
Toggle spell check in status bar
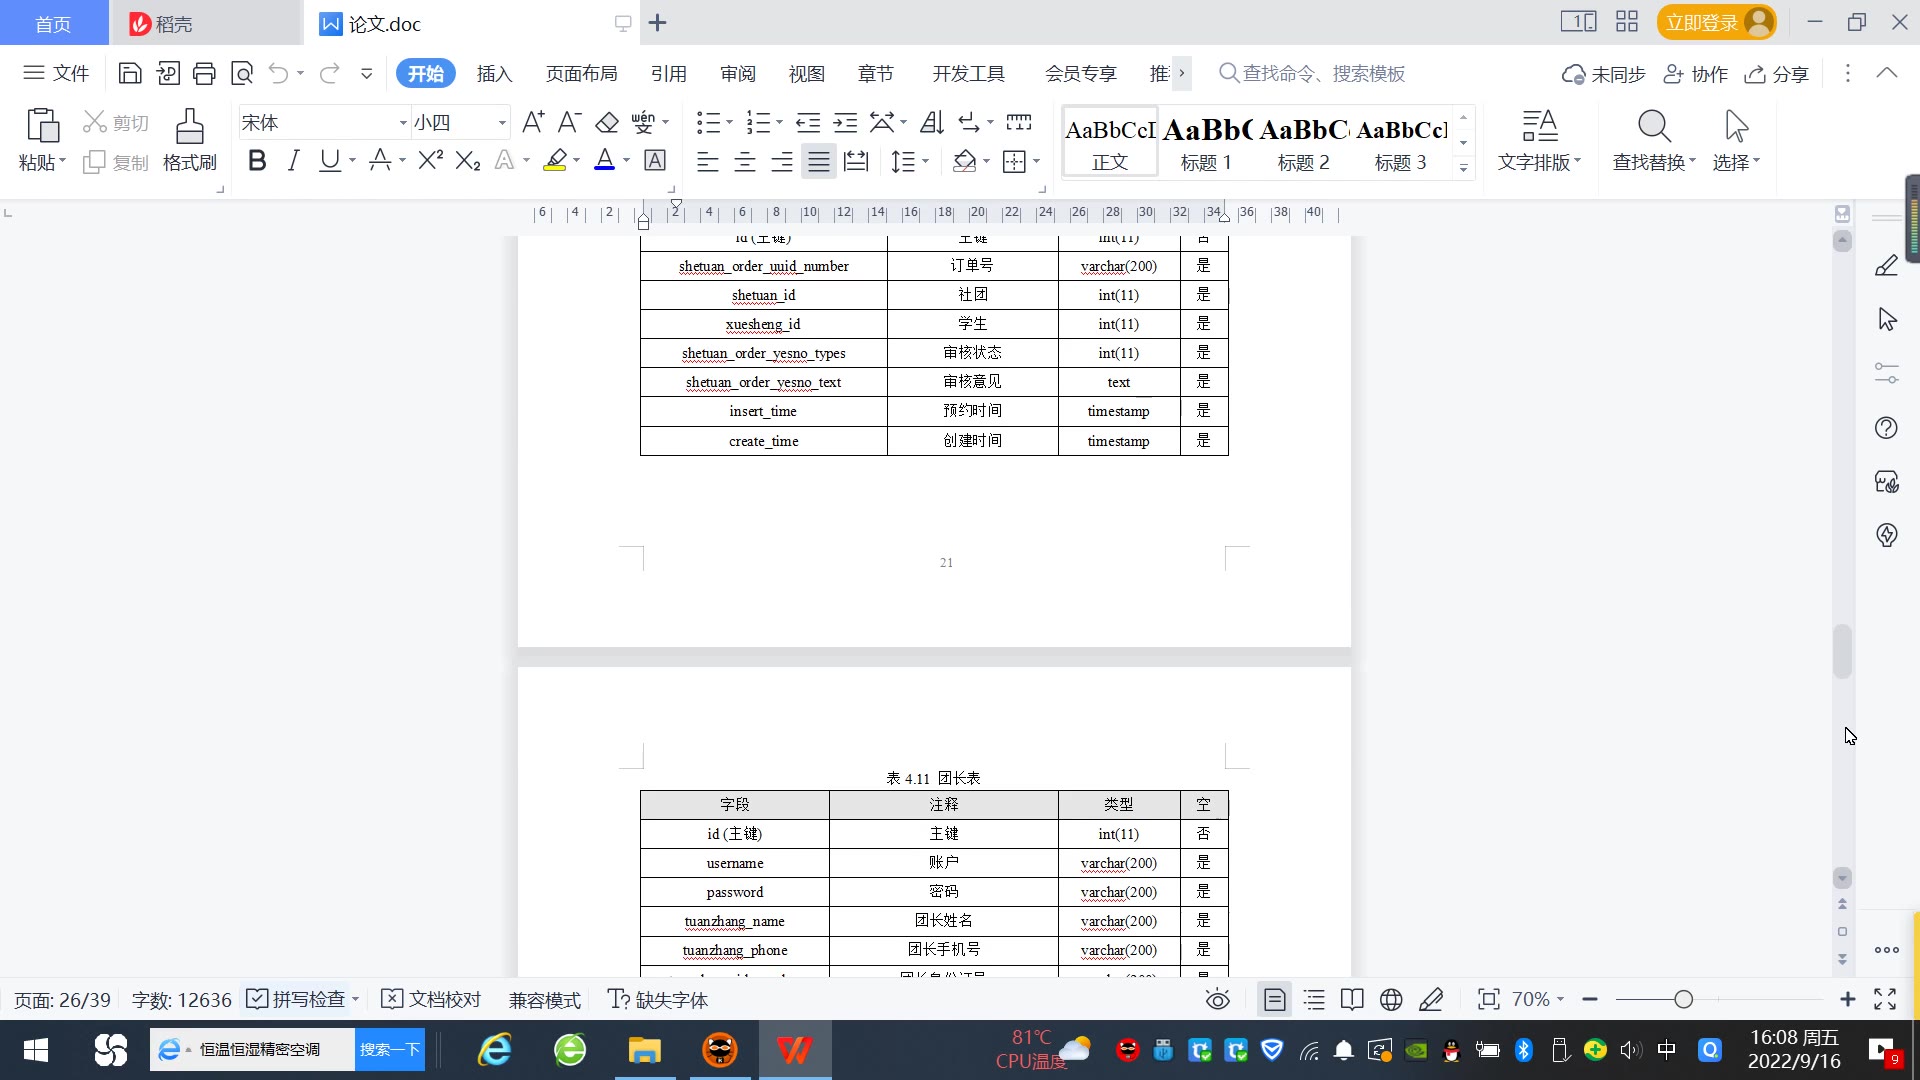tap(296, 999)
